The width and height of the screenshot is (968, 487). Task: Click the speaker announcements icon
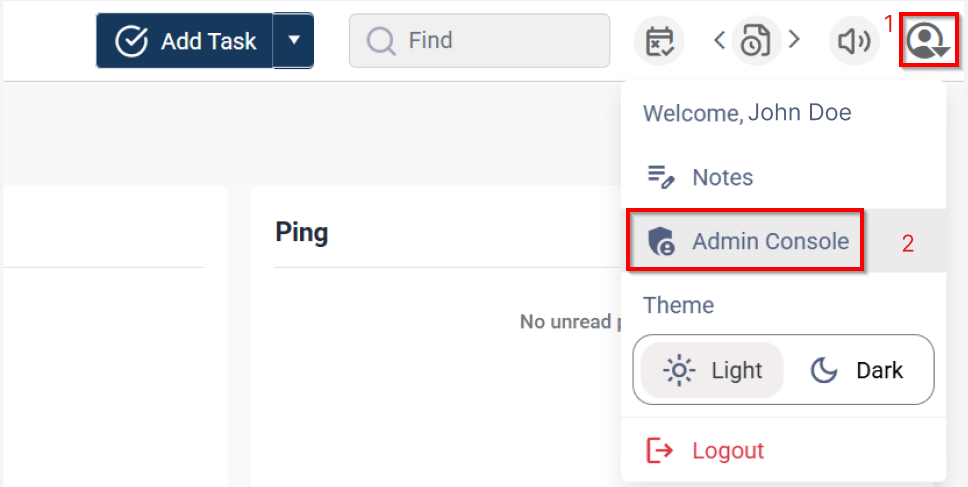[854, 41]
